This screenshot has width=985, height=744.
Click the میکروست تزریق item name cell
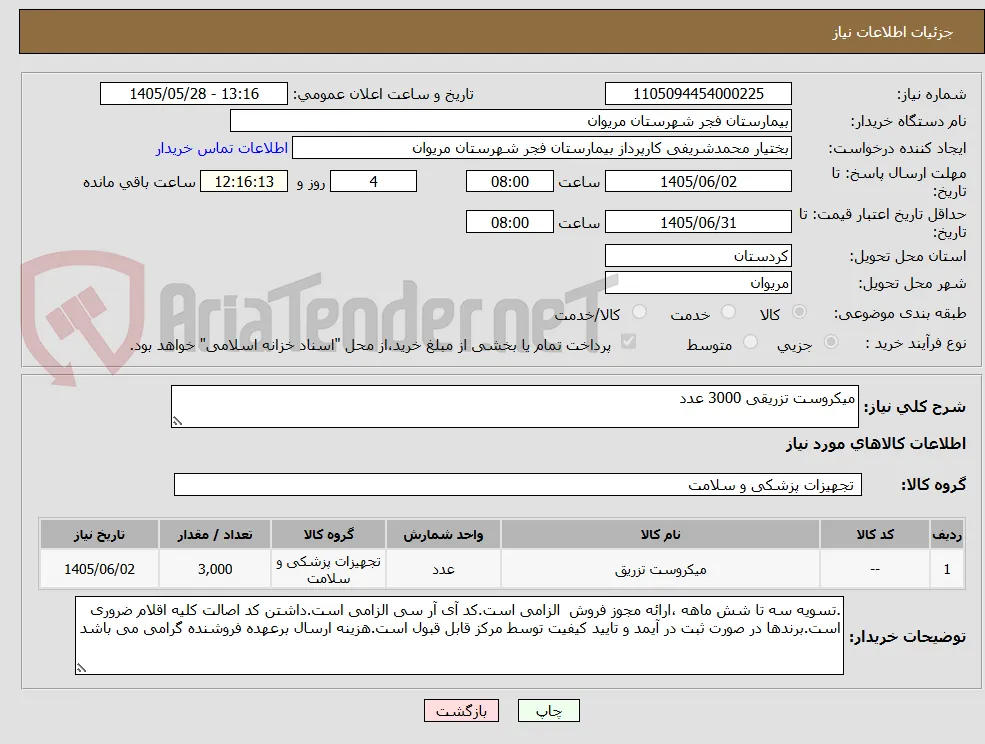660,569
